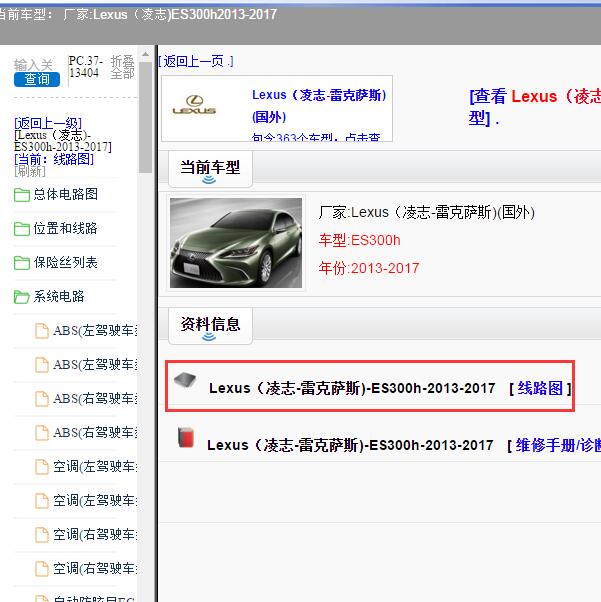Click the folder icon beside 总体电路图
The height and width of the screenshot is (602, 601).
click(22, 195)
